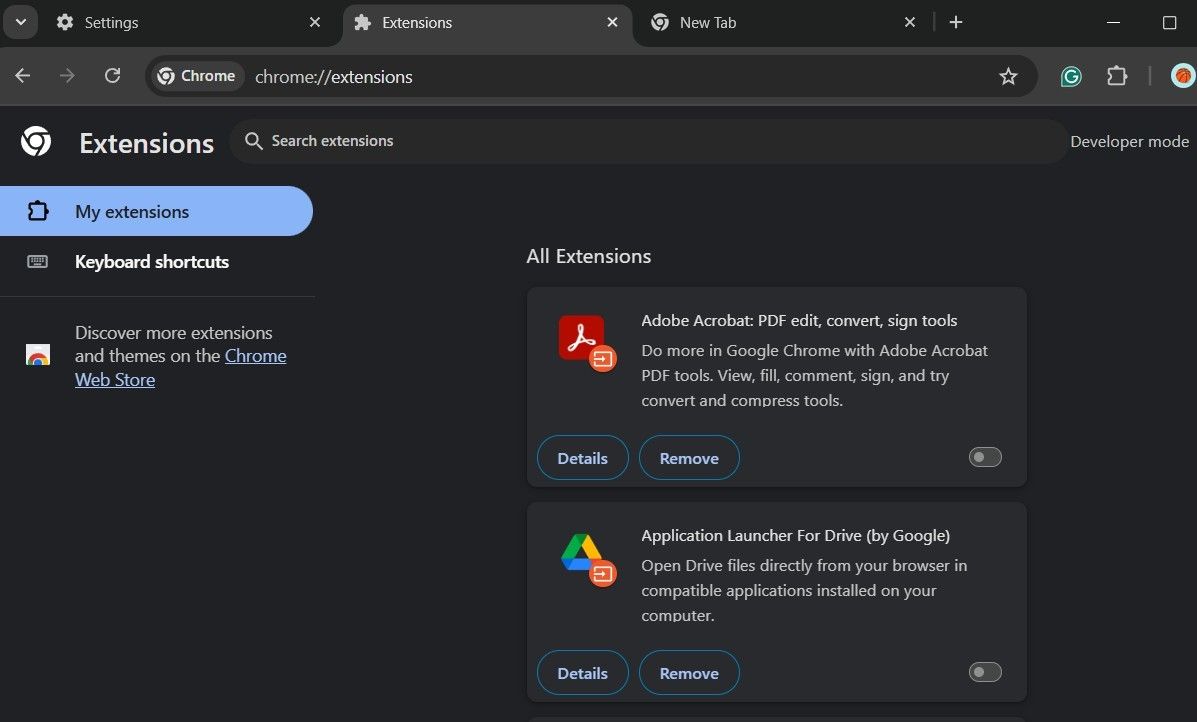The height and width of the screenshot is (722, 1197).
Task: Bookmark this page with the star icon
Action: coord(1008,77)
